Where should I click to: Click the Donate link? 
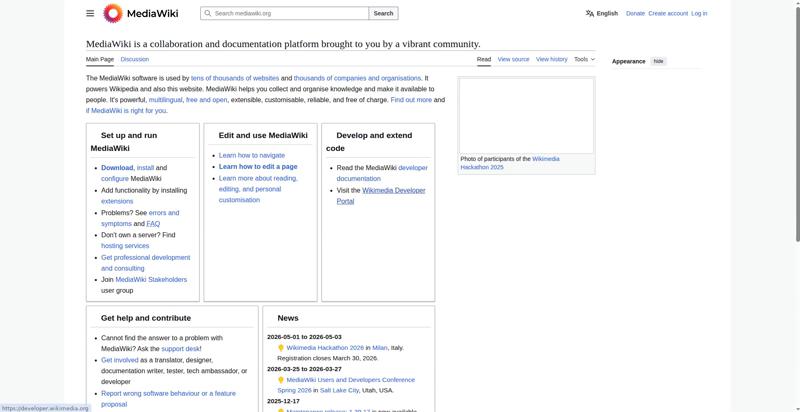[x=635, y=13]
